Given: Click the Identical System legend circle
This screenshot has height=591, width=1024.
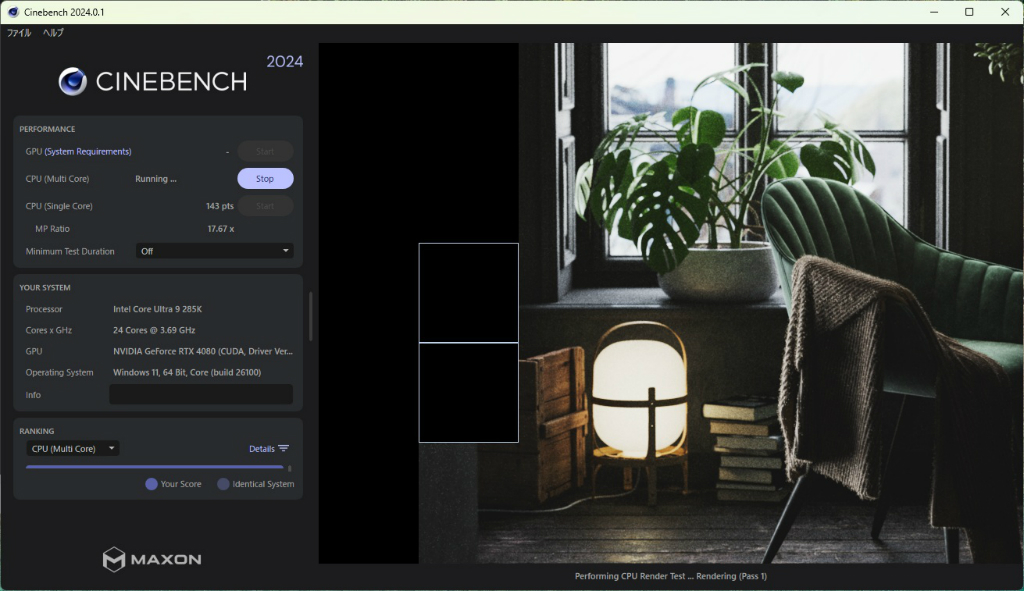Looking at the screenshot, I should (x=223, y=484).
